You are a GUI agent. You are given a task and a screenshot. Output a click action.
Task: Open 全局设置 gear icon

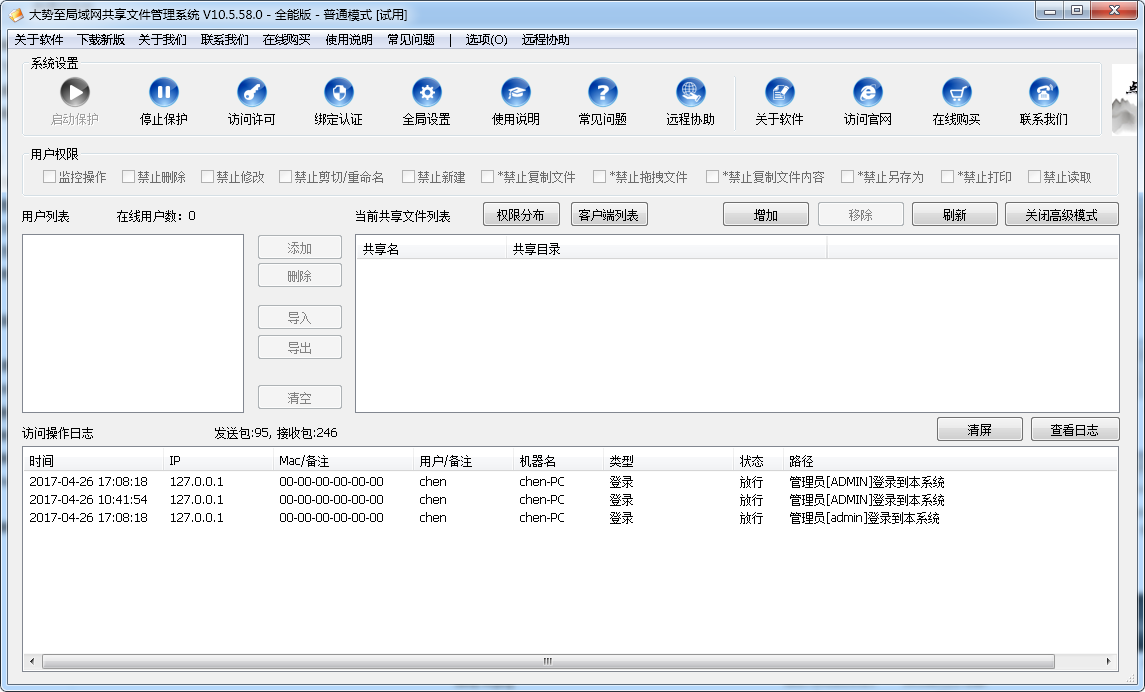tap(427, 93)
